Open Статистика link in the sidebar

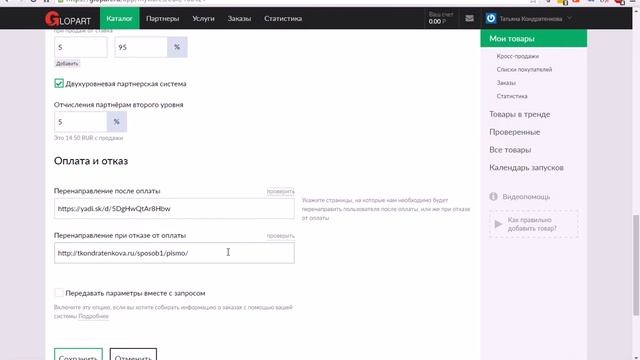512,96
